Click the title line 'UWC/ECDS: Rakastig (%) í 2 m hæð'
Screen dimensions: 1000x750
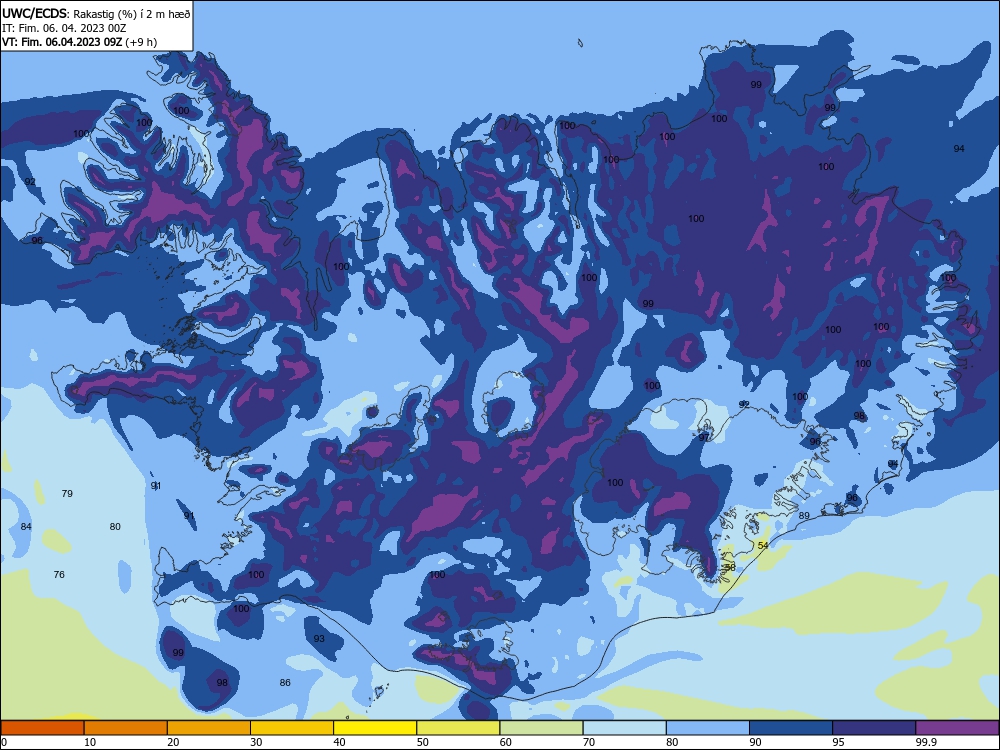click(x=96, y=13)
